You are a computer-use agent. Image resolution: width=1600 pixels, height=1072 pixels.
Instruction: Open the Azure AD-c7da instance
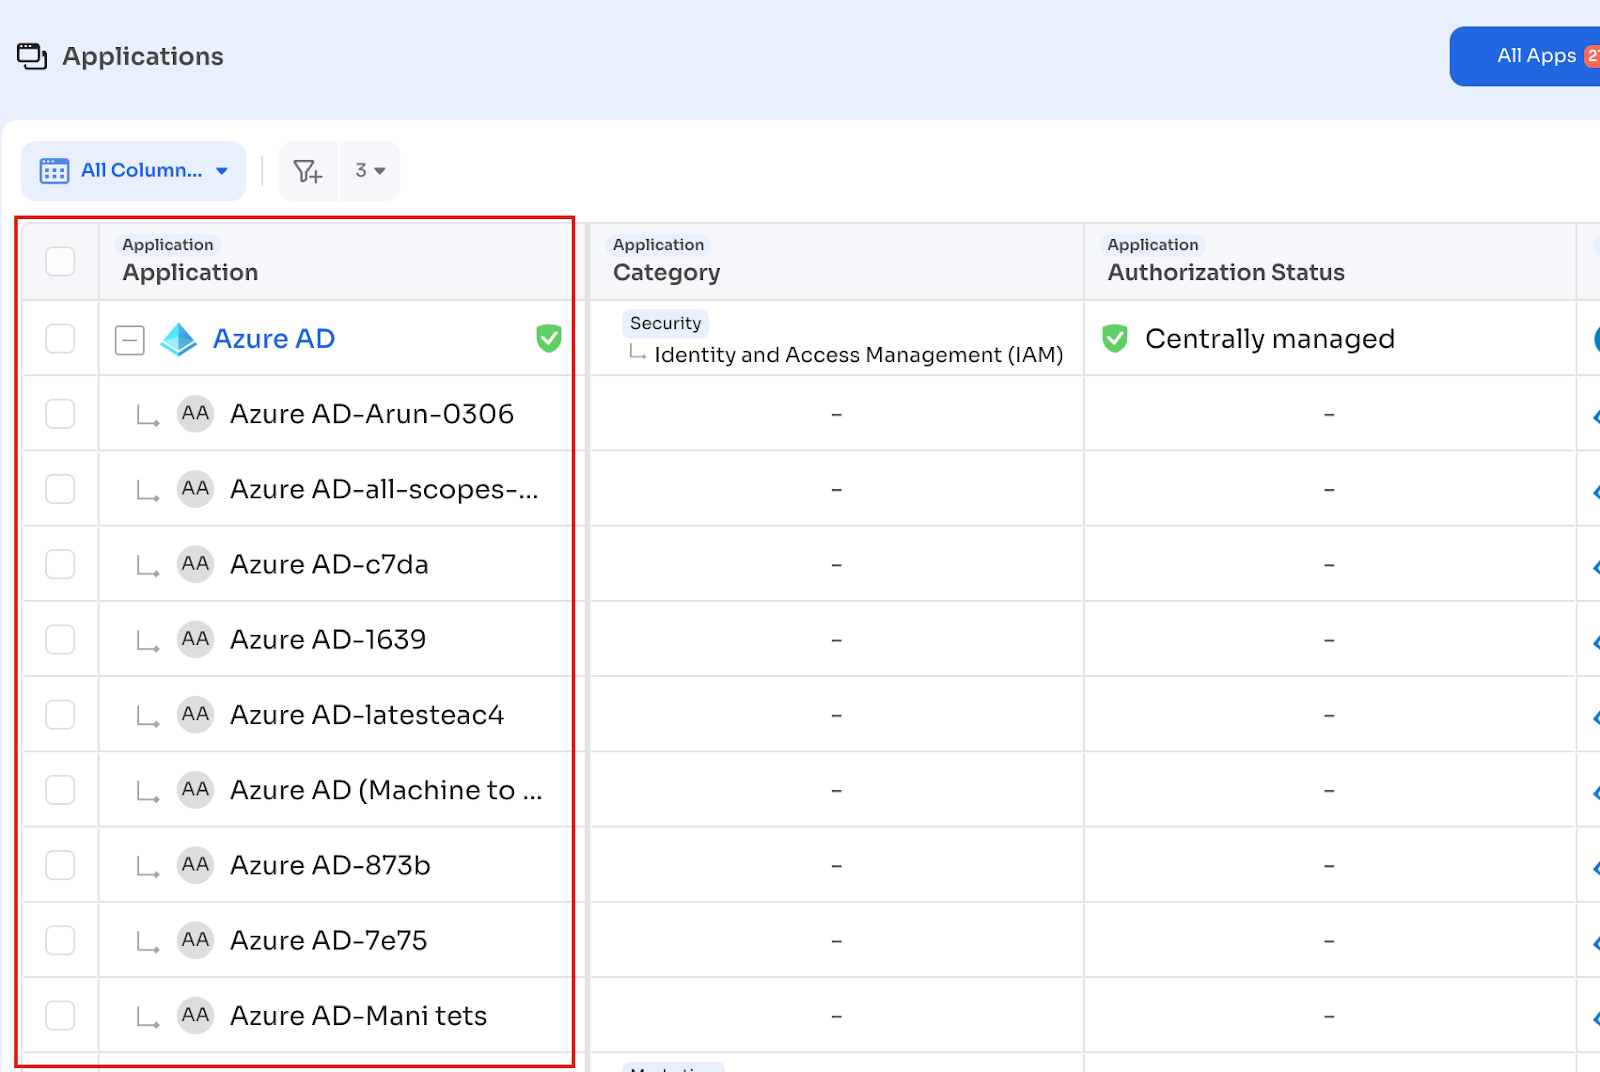[329, 564]
